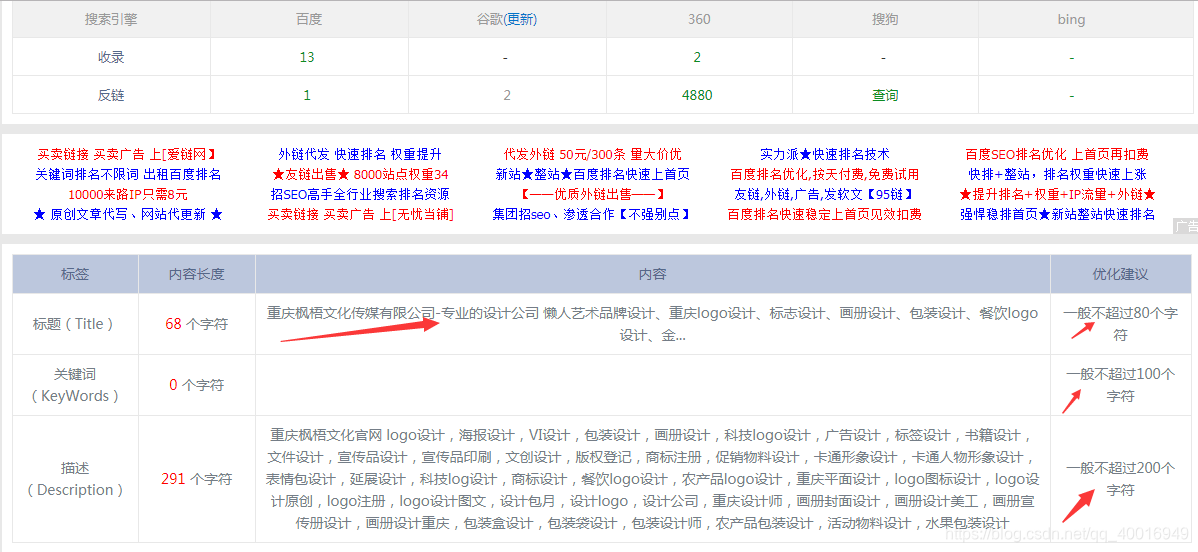Select the 优化建议 column header
This screenshot has height=552, width=1198.
[1120, 274]
